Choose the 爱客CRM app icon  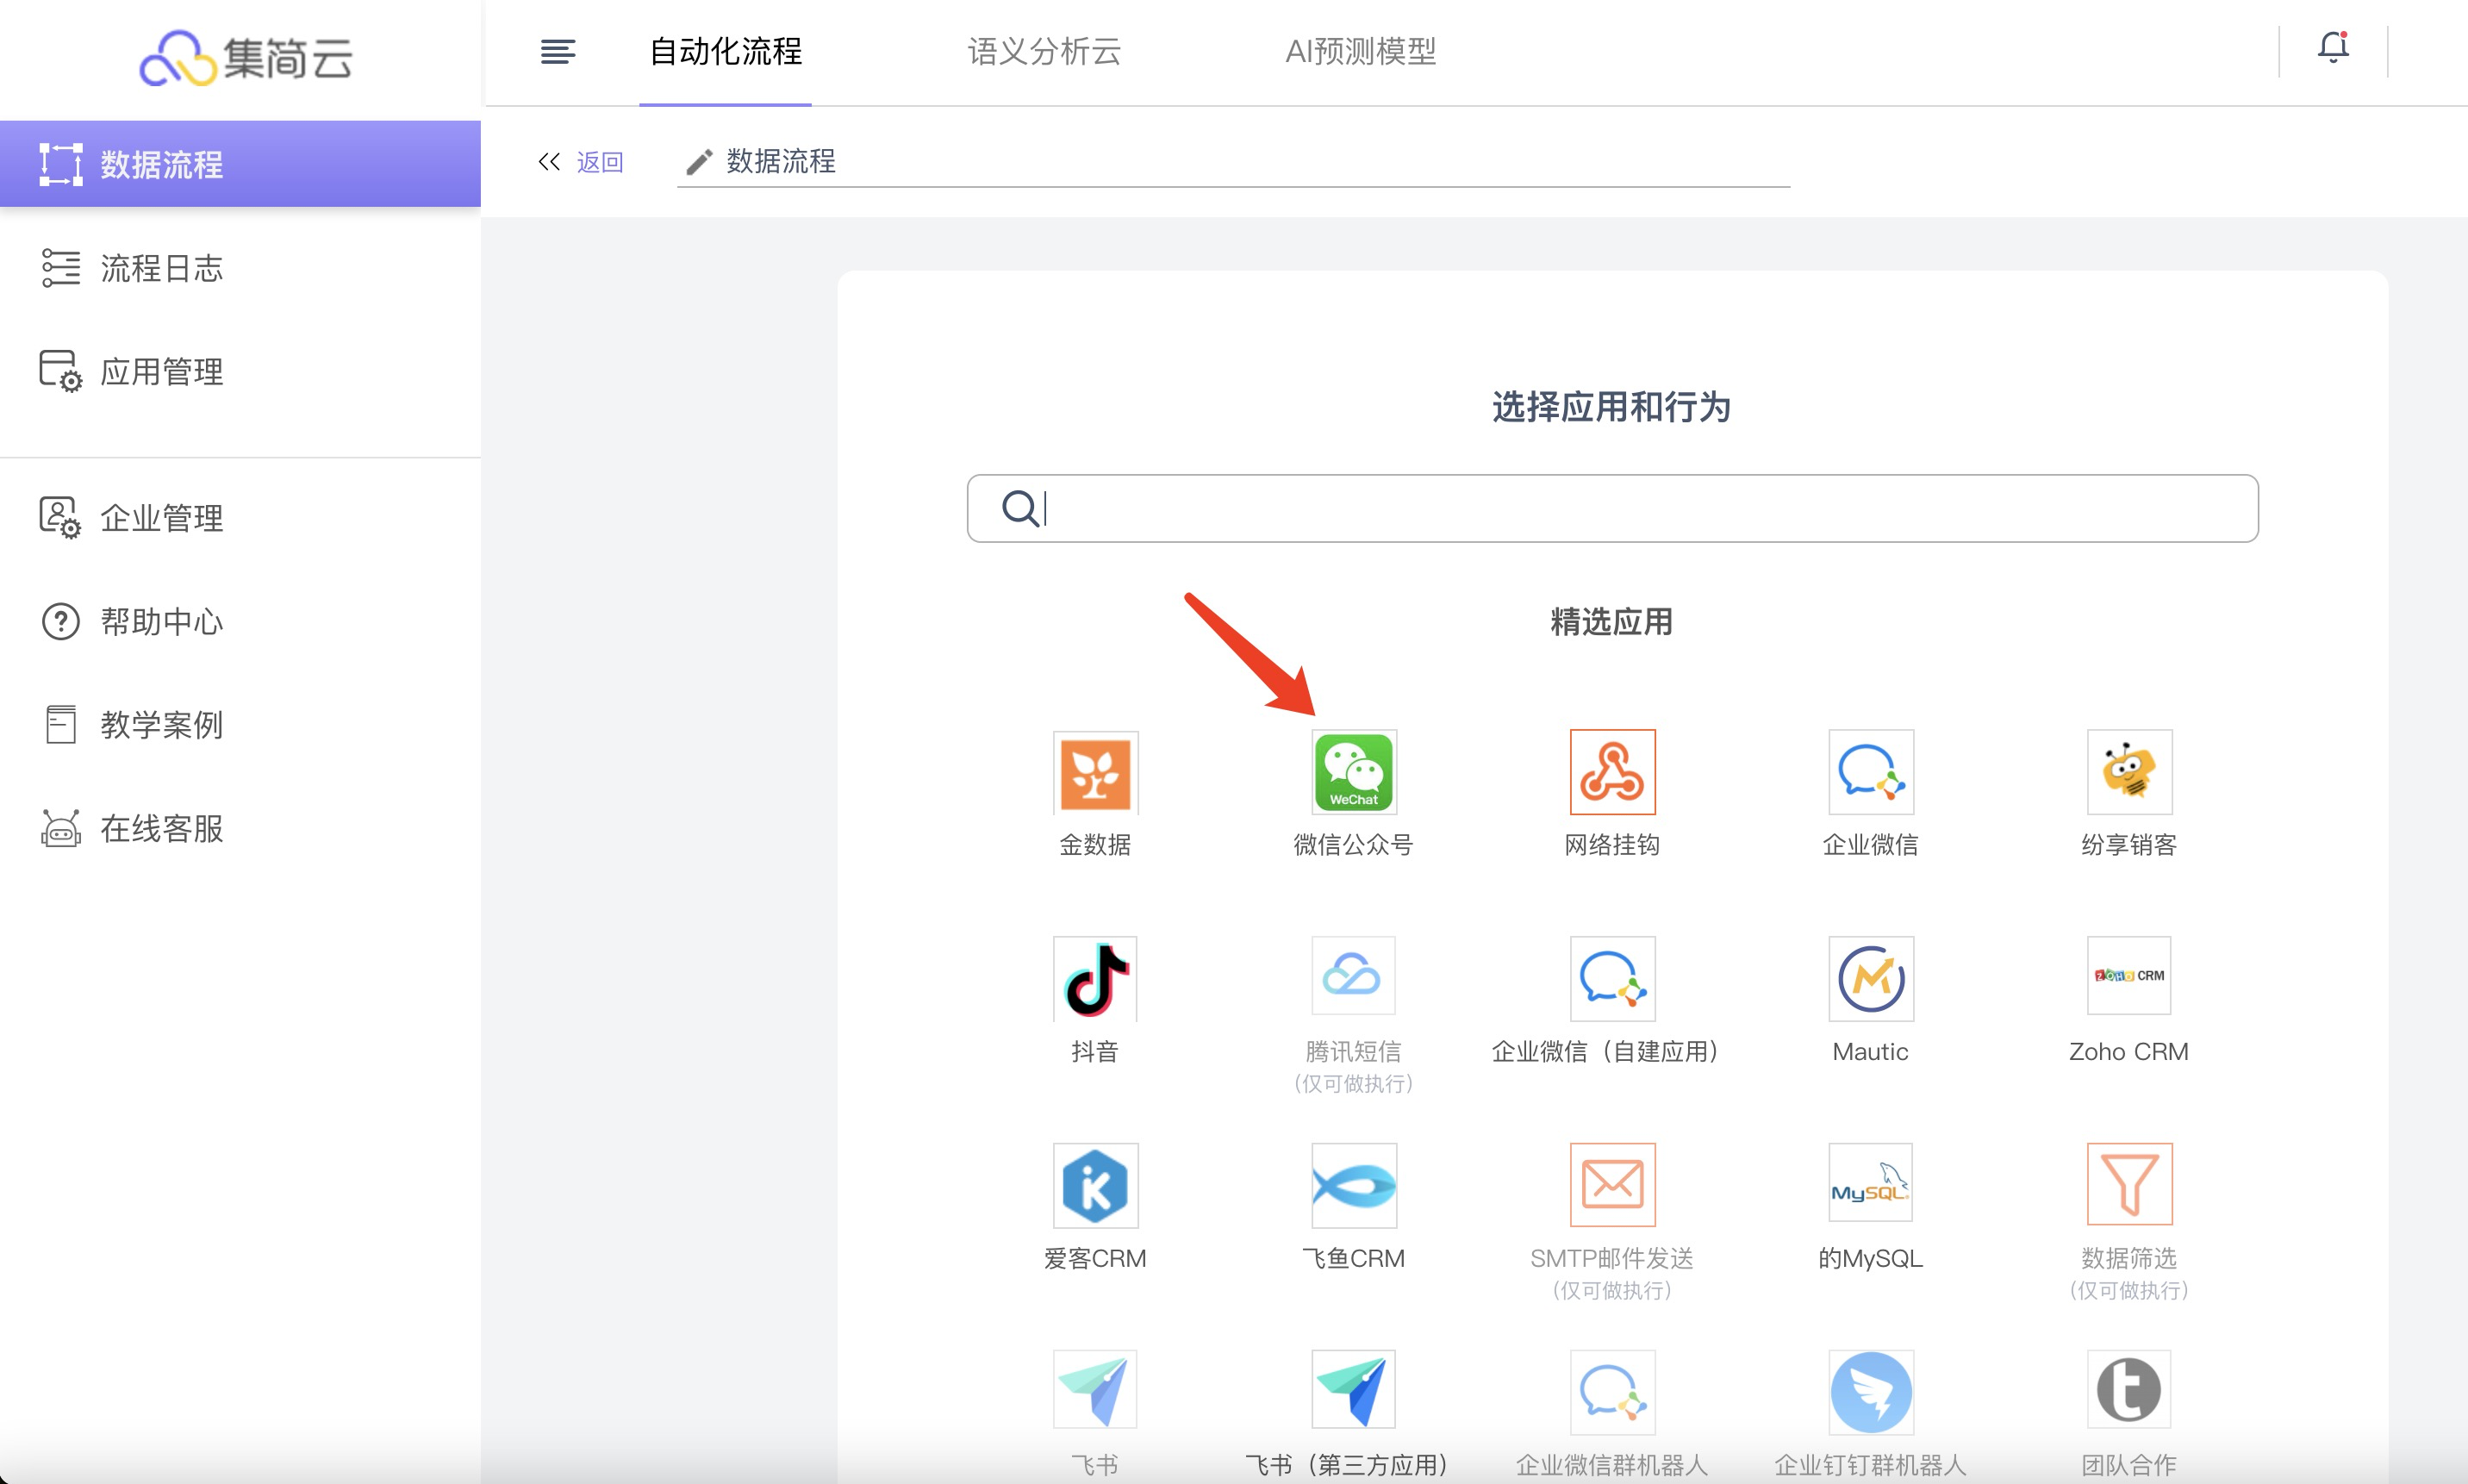tap(1095, 1185)
